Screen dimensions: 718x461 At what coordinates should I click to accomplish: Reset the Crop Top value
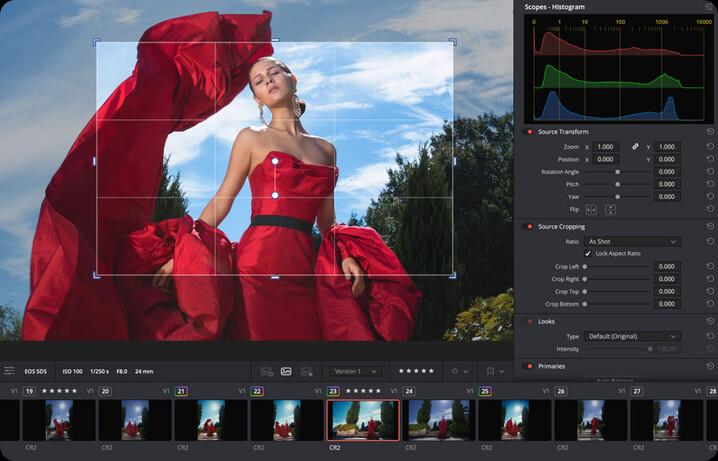(710, 291)
